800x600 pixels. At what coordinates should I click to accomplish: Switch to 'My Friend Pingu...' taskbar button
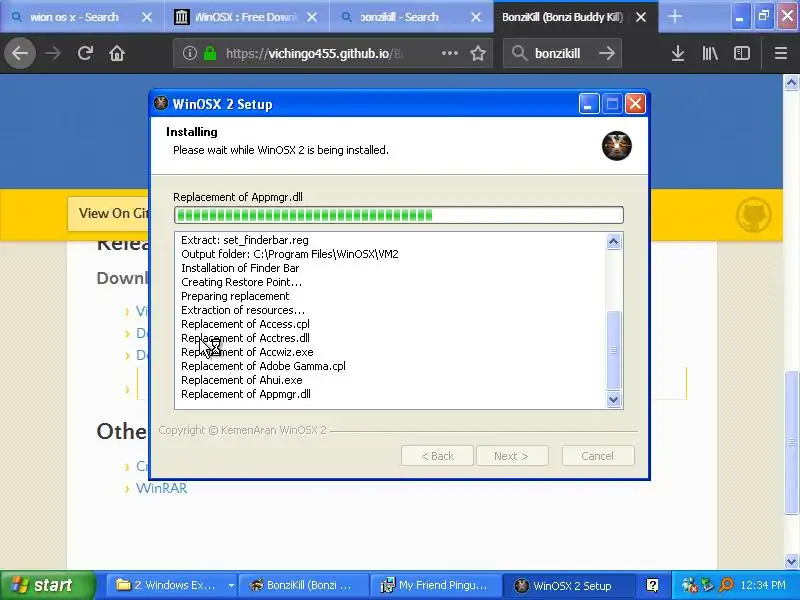coord(436,585)
